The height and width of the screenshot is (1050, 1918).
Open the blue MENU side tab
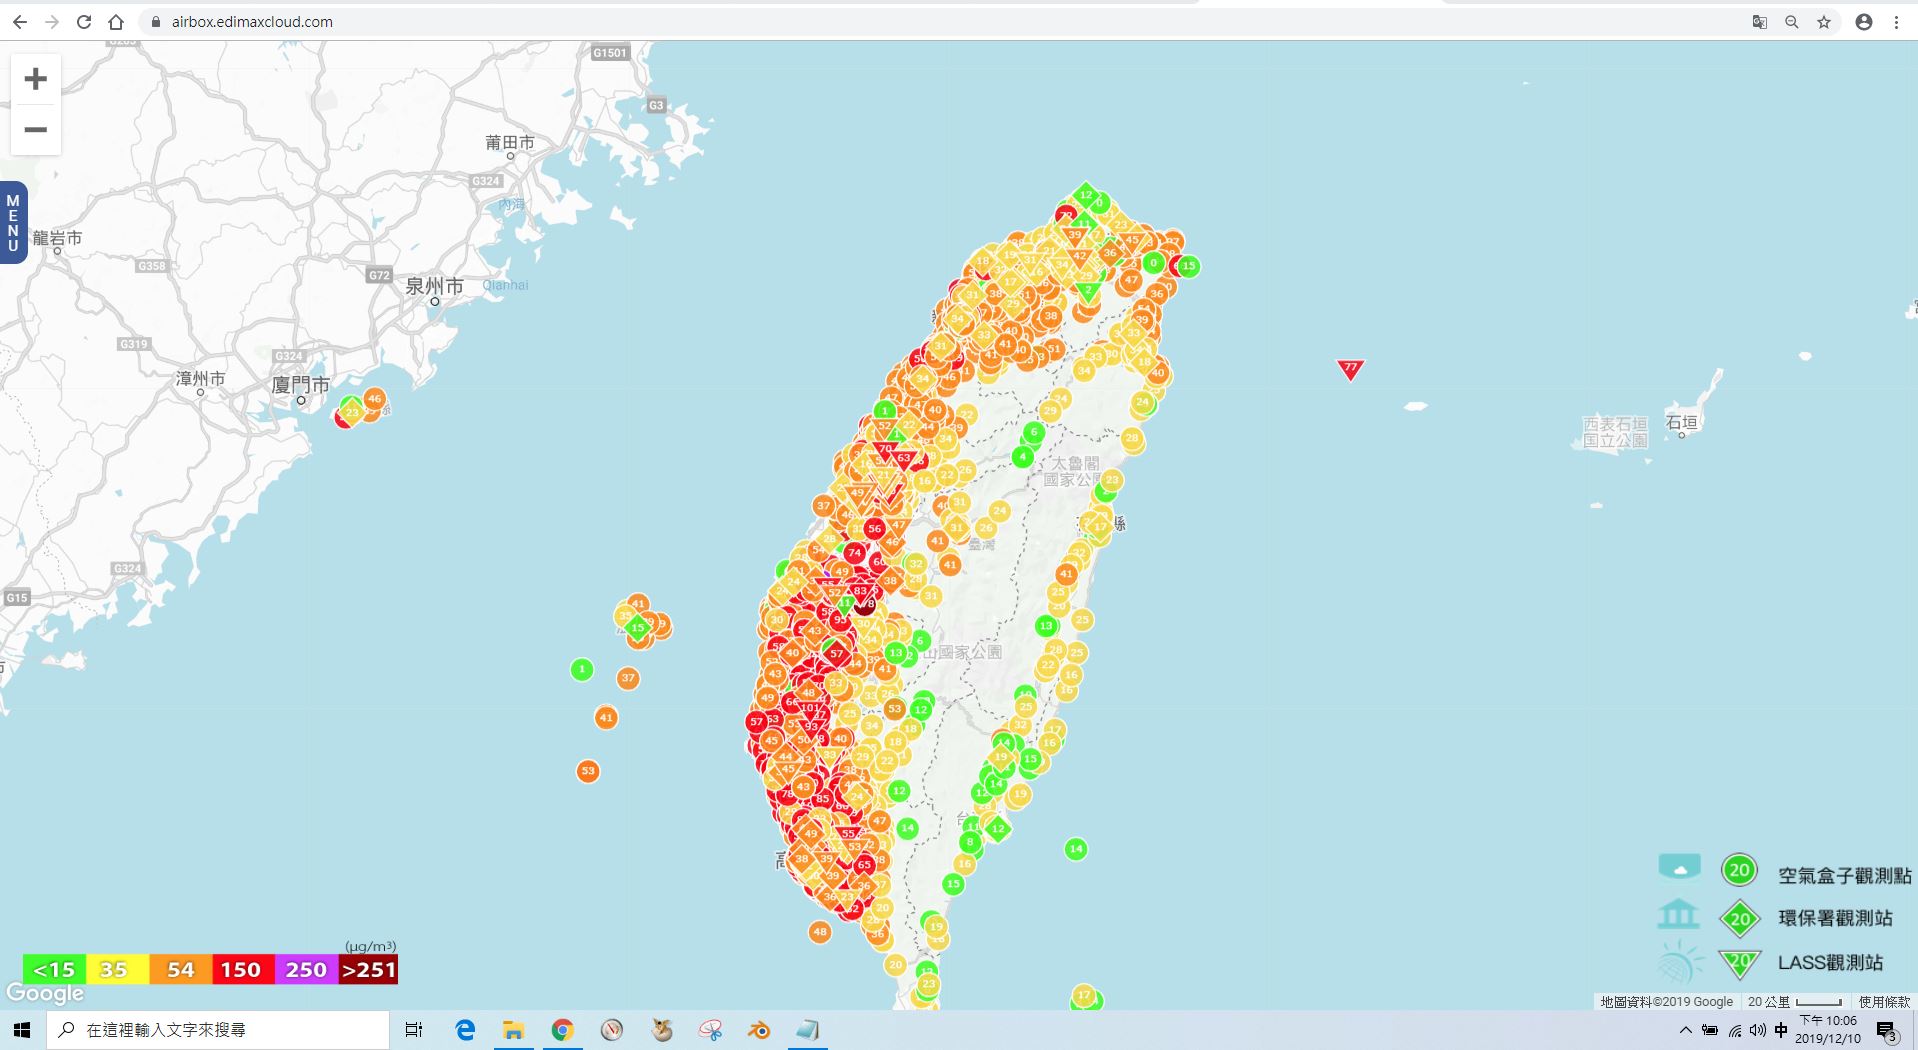click(13, 222)
